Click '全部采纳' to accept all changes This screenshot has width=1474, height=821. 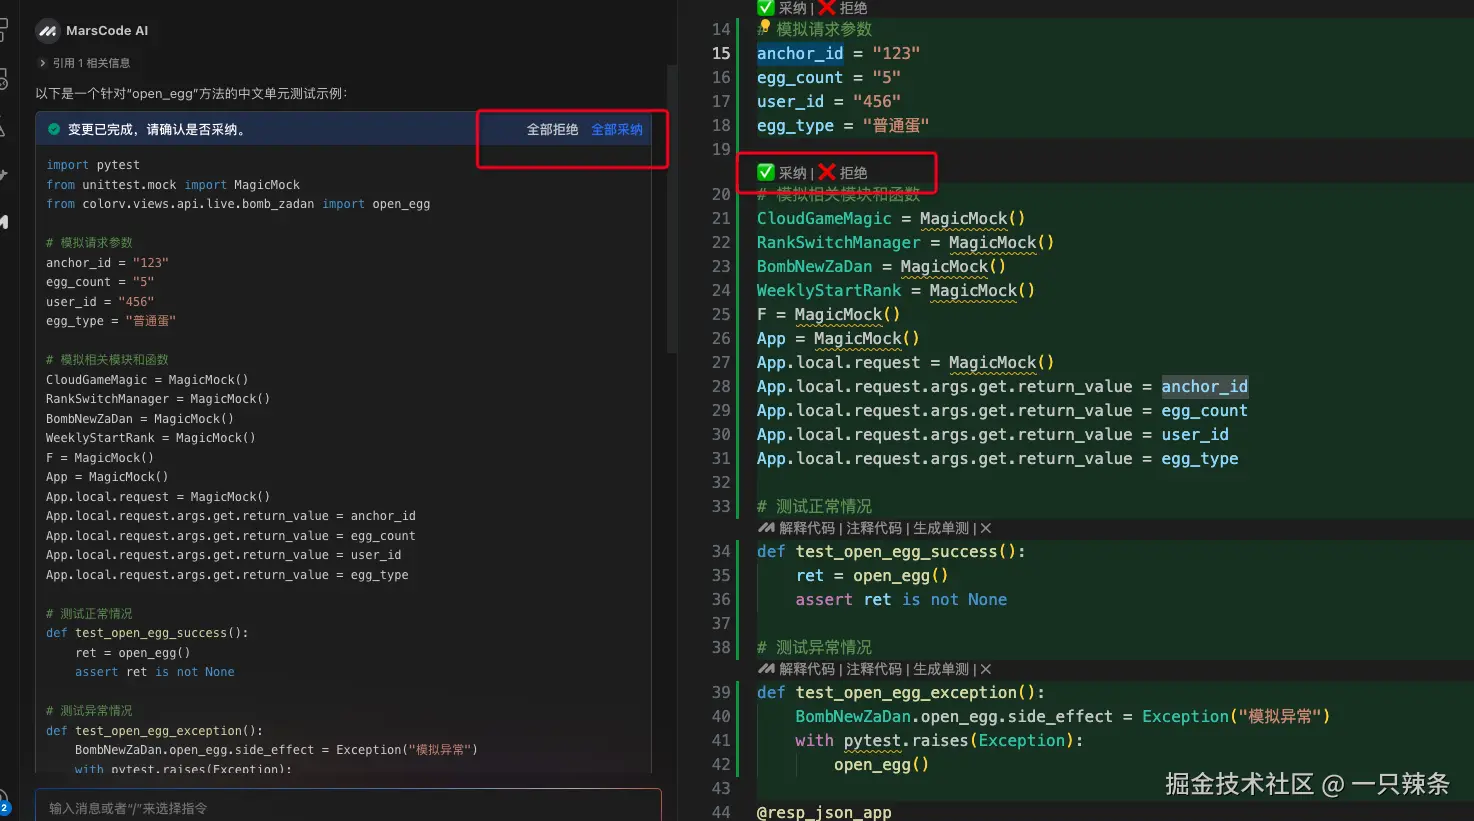click(616, 130)
